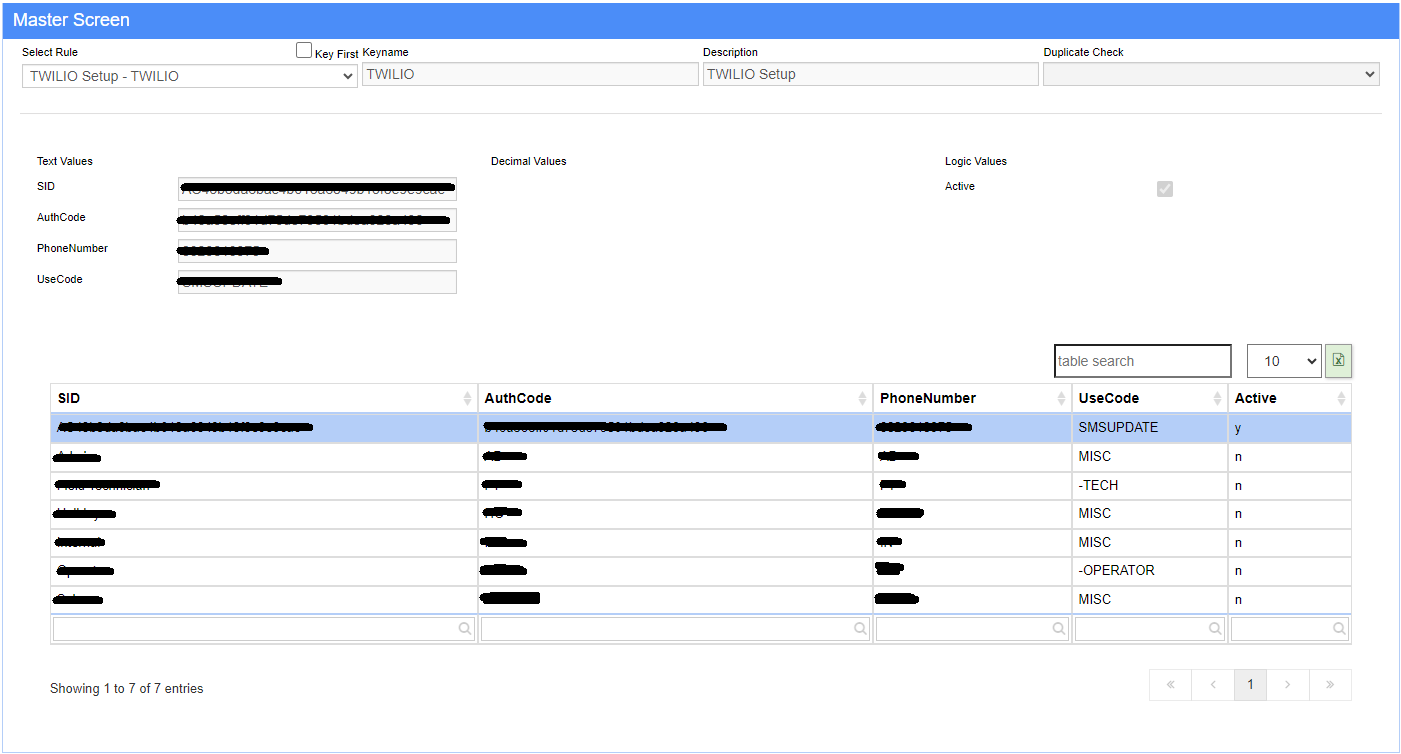This screenshot has height=754, width=1401.
Task: Go to first page of table
Action: click(1170, 685)
